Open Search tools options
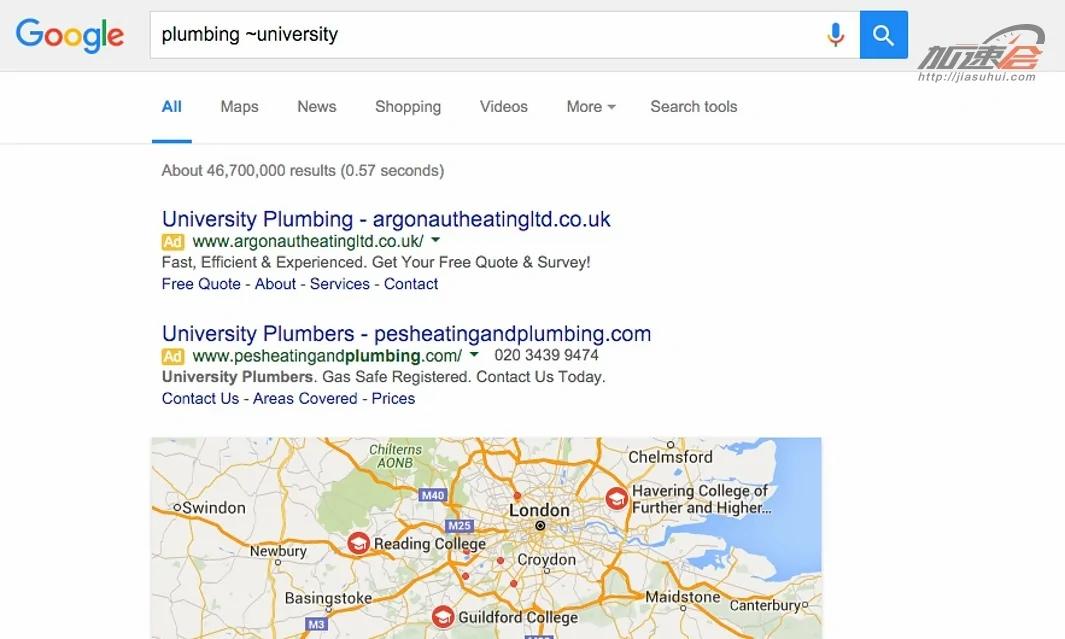Image resolution: width=1065 pixels, height=639 pixels. pyautogui.click(x=693, y=107)
